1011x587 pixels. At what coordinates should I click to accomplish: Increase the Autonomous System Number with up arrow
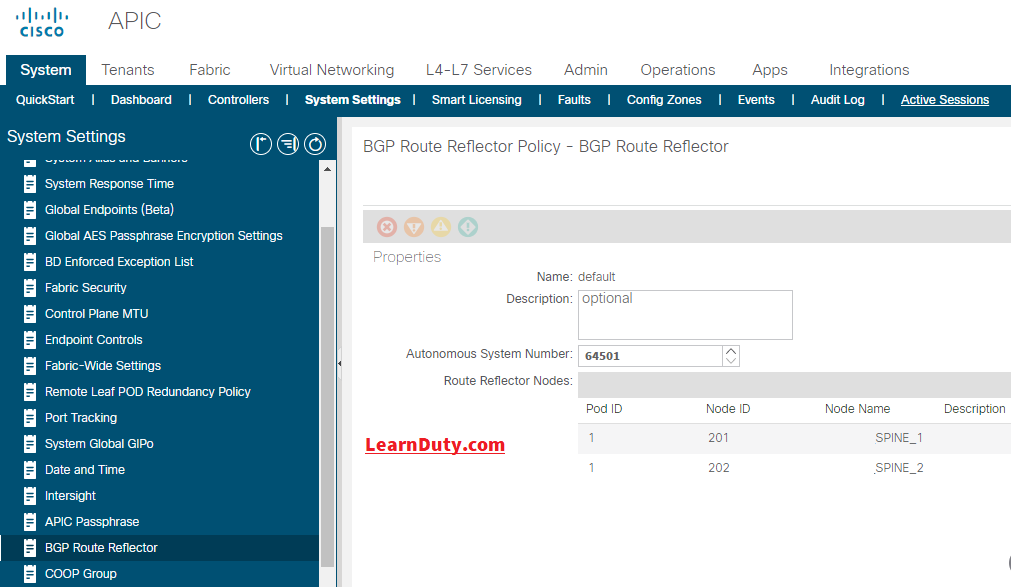click(731, 351)
